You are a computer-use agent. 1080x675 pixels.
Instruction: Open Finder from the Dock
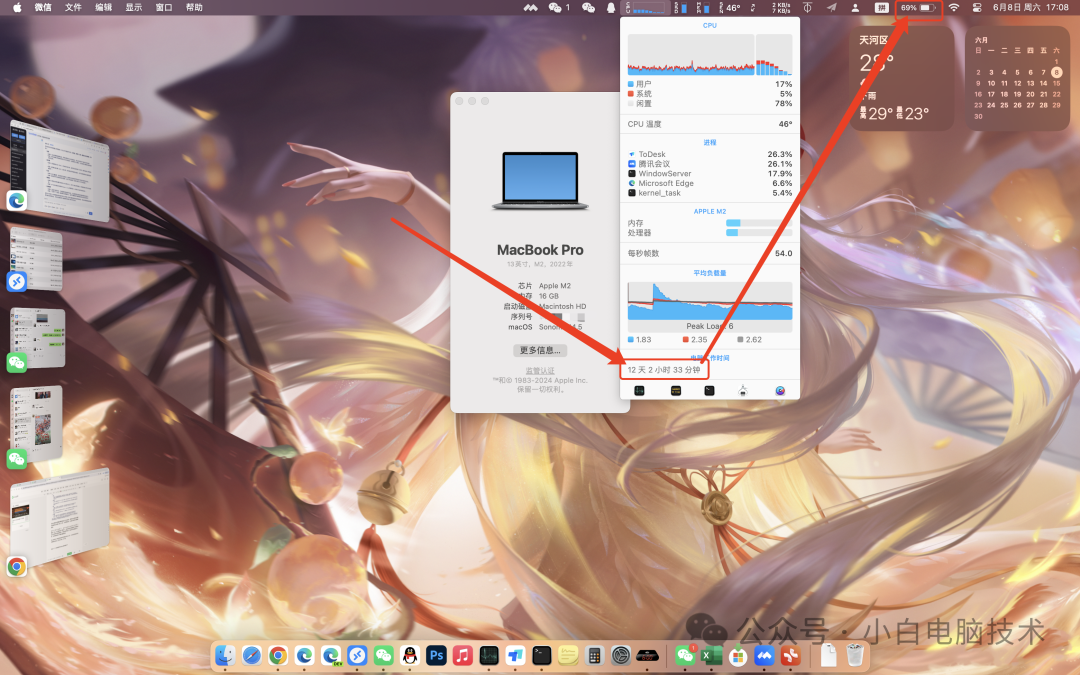[225, 655]
